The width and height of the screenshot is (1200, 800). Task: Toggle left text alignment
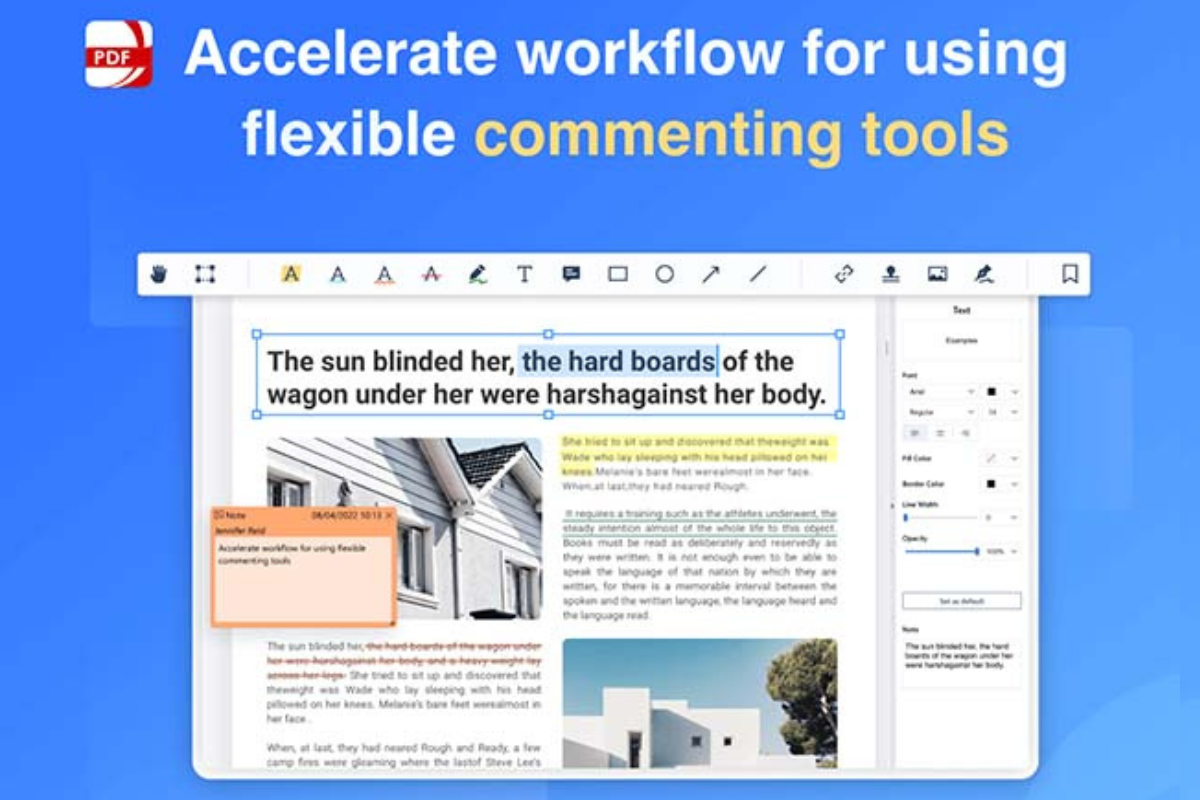click(916, 433)
